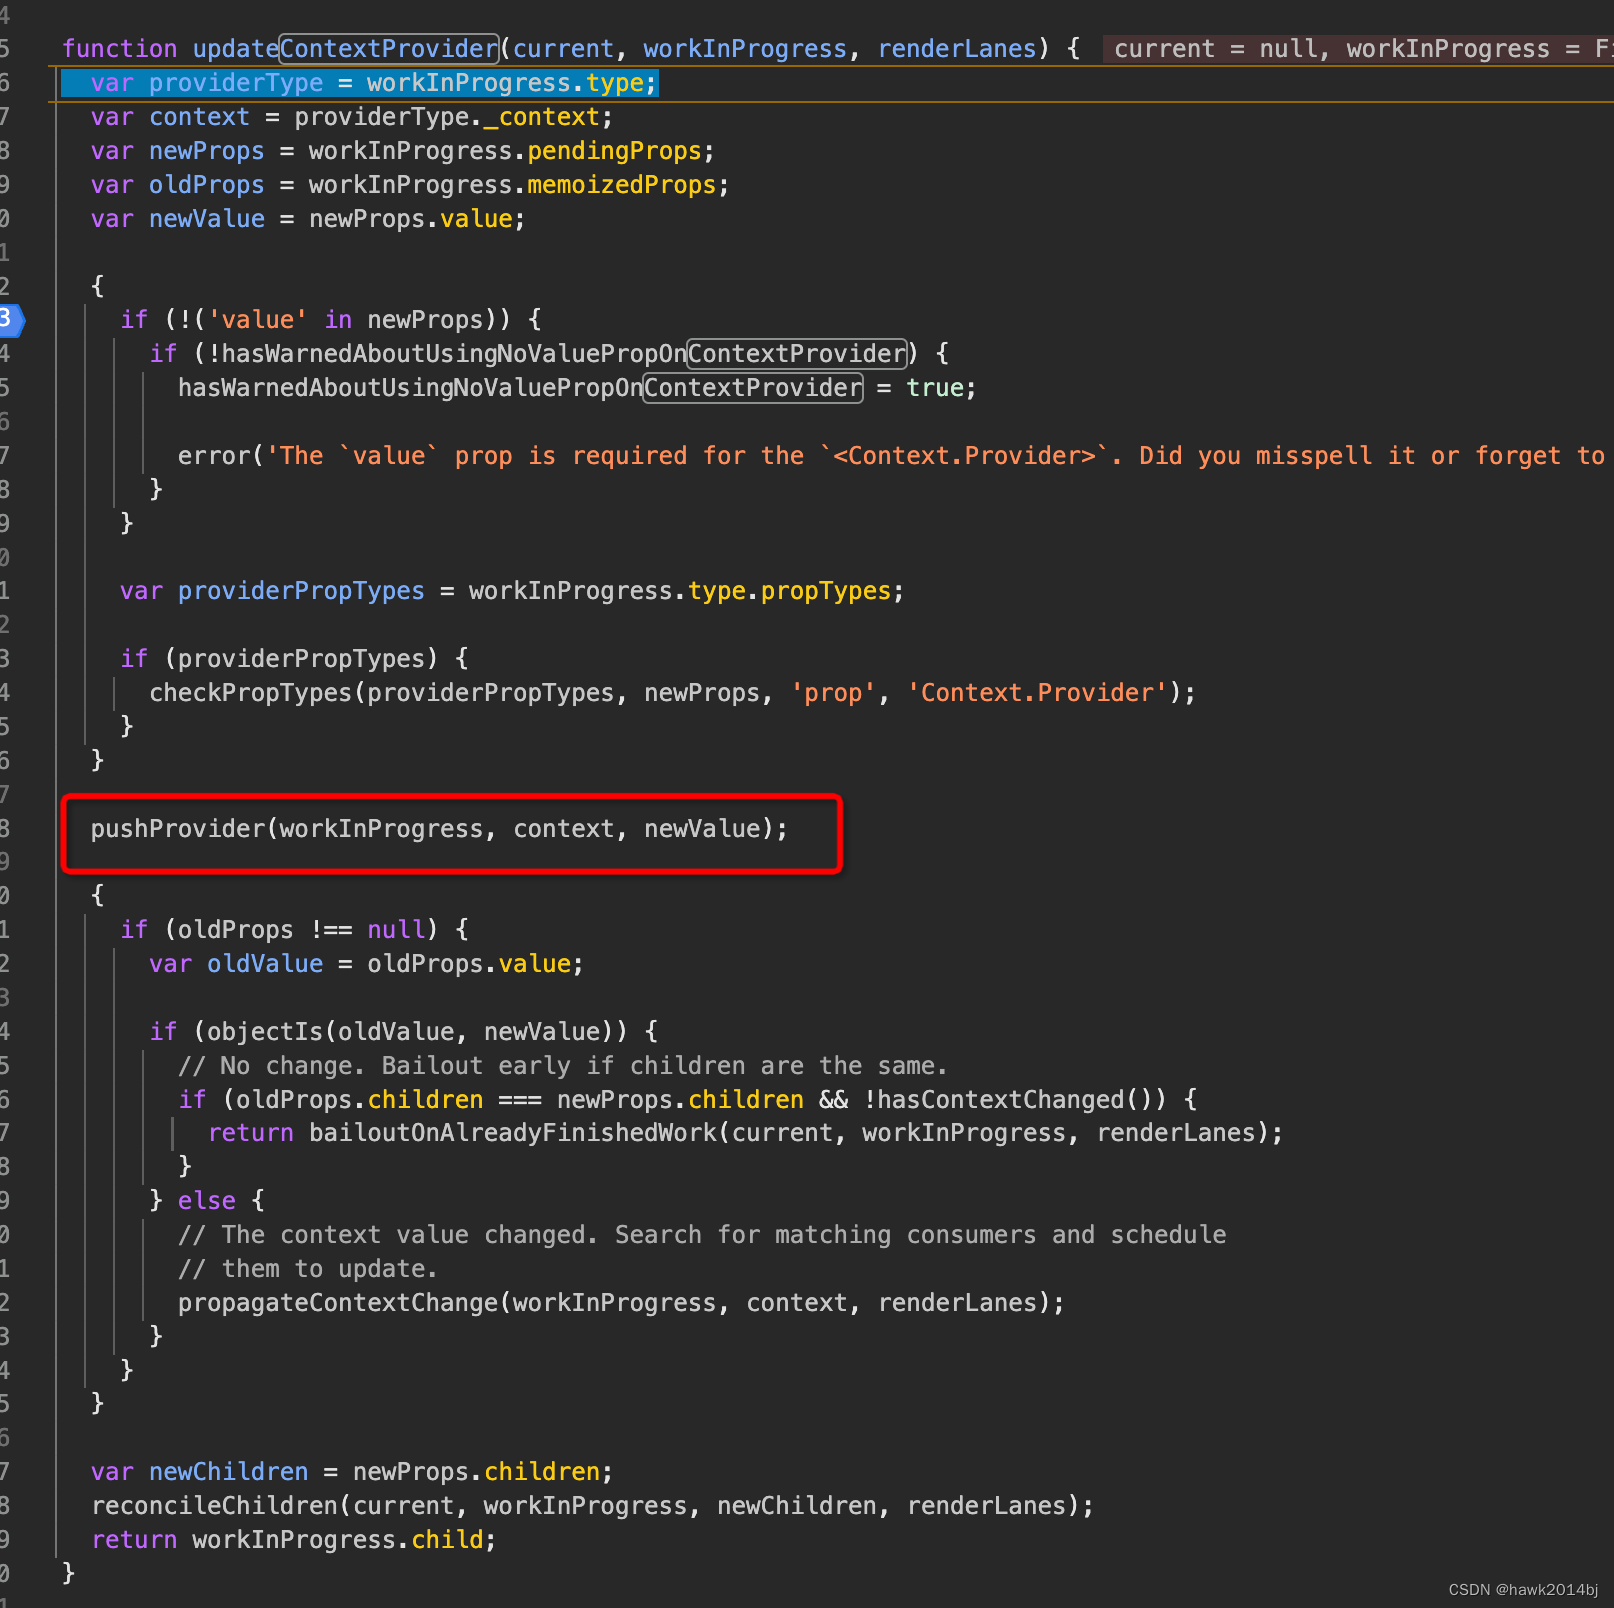The width and height of the screenshot is (1614, 1608).
Task: Click the propagateContextChange call
Action: coord(338,1303)
